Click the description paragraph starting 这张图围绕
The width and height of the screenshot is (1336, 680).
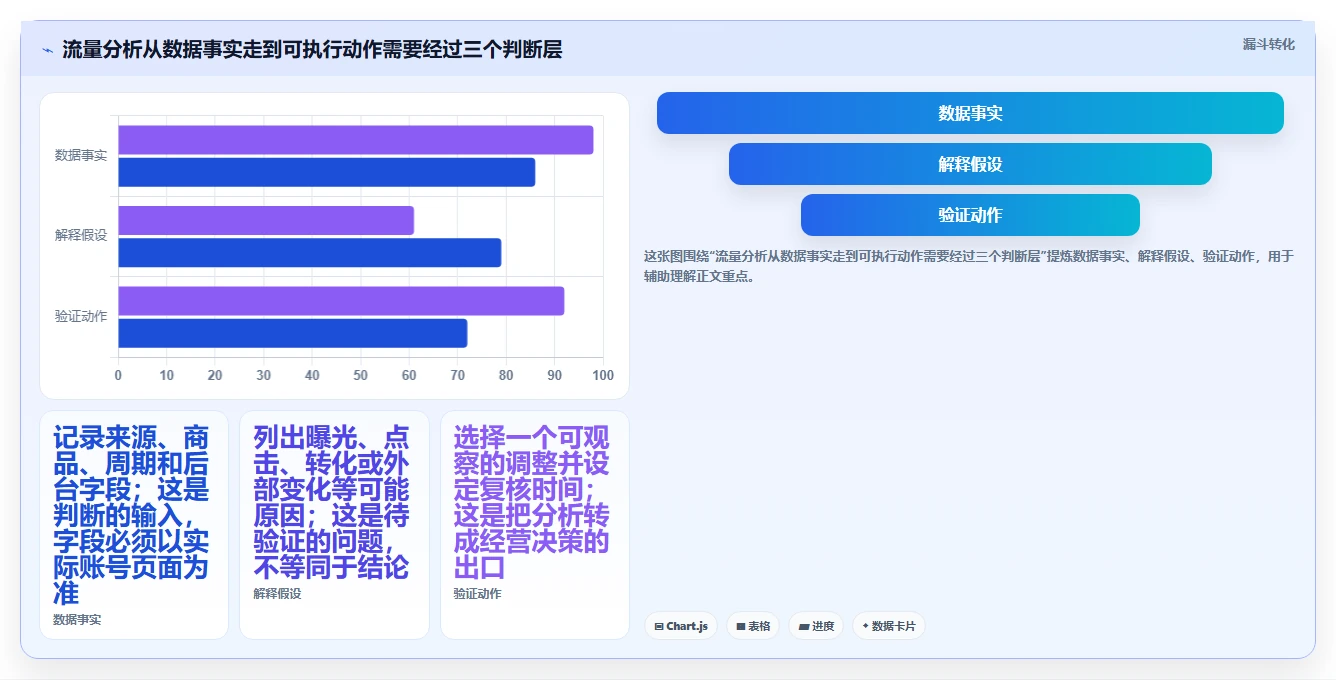969,267
